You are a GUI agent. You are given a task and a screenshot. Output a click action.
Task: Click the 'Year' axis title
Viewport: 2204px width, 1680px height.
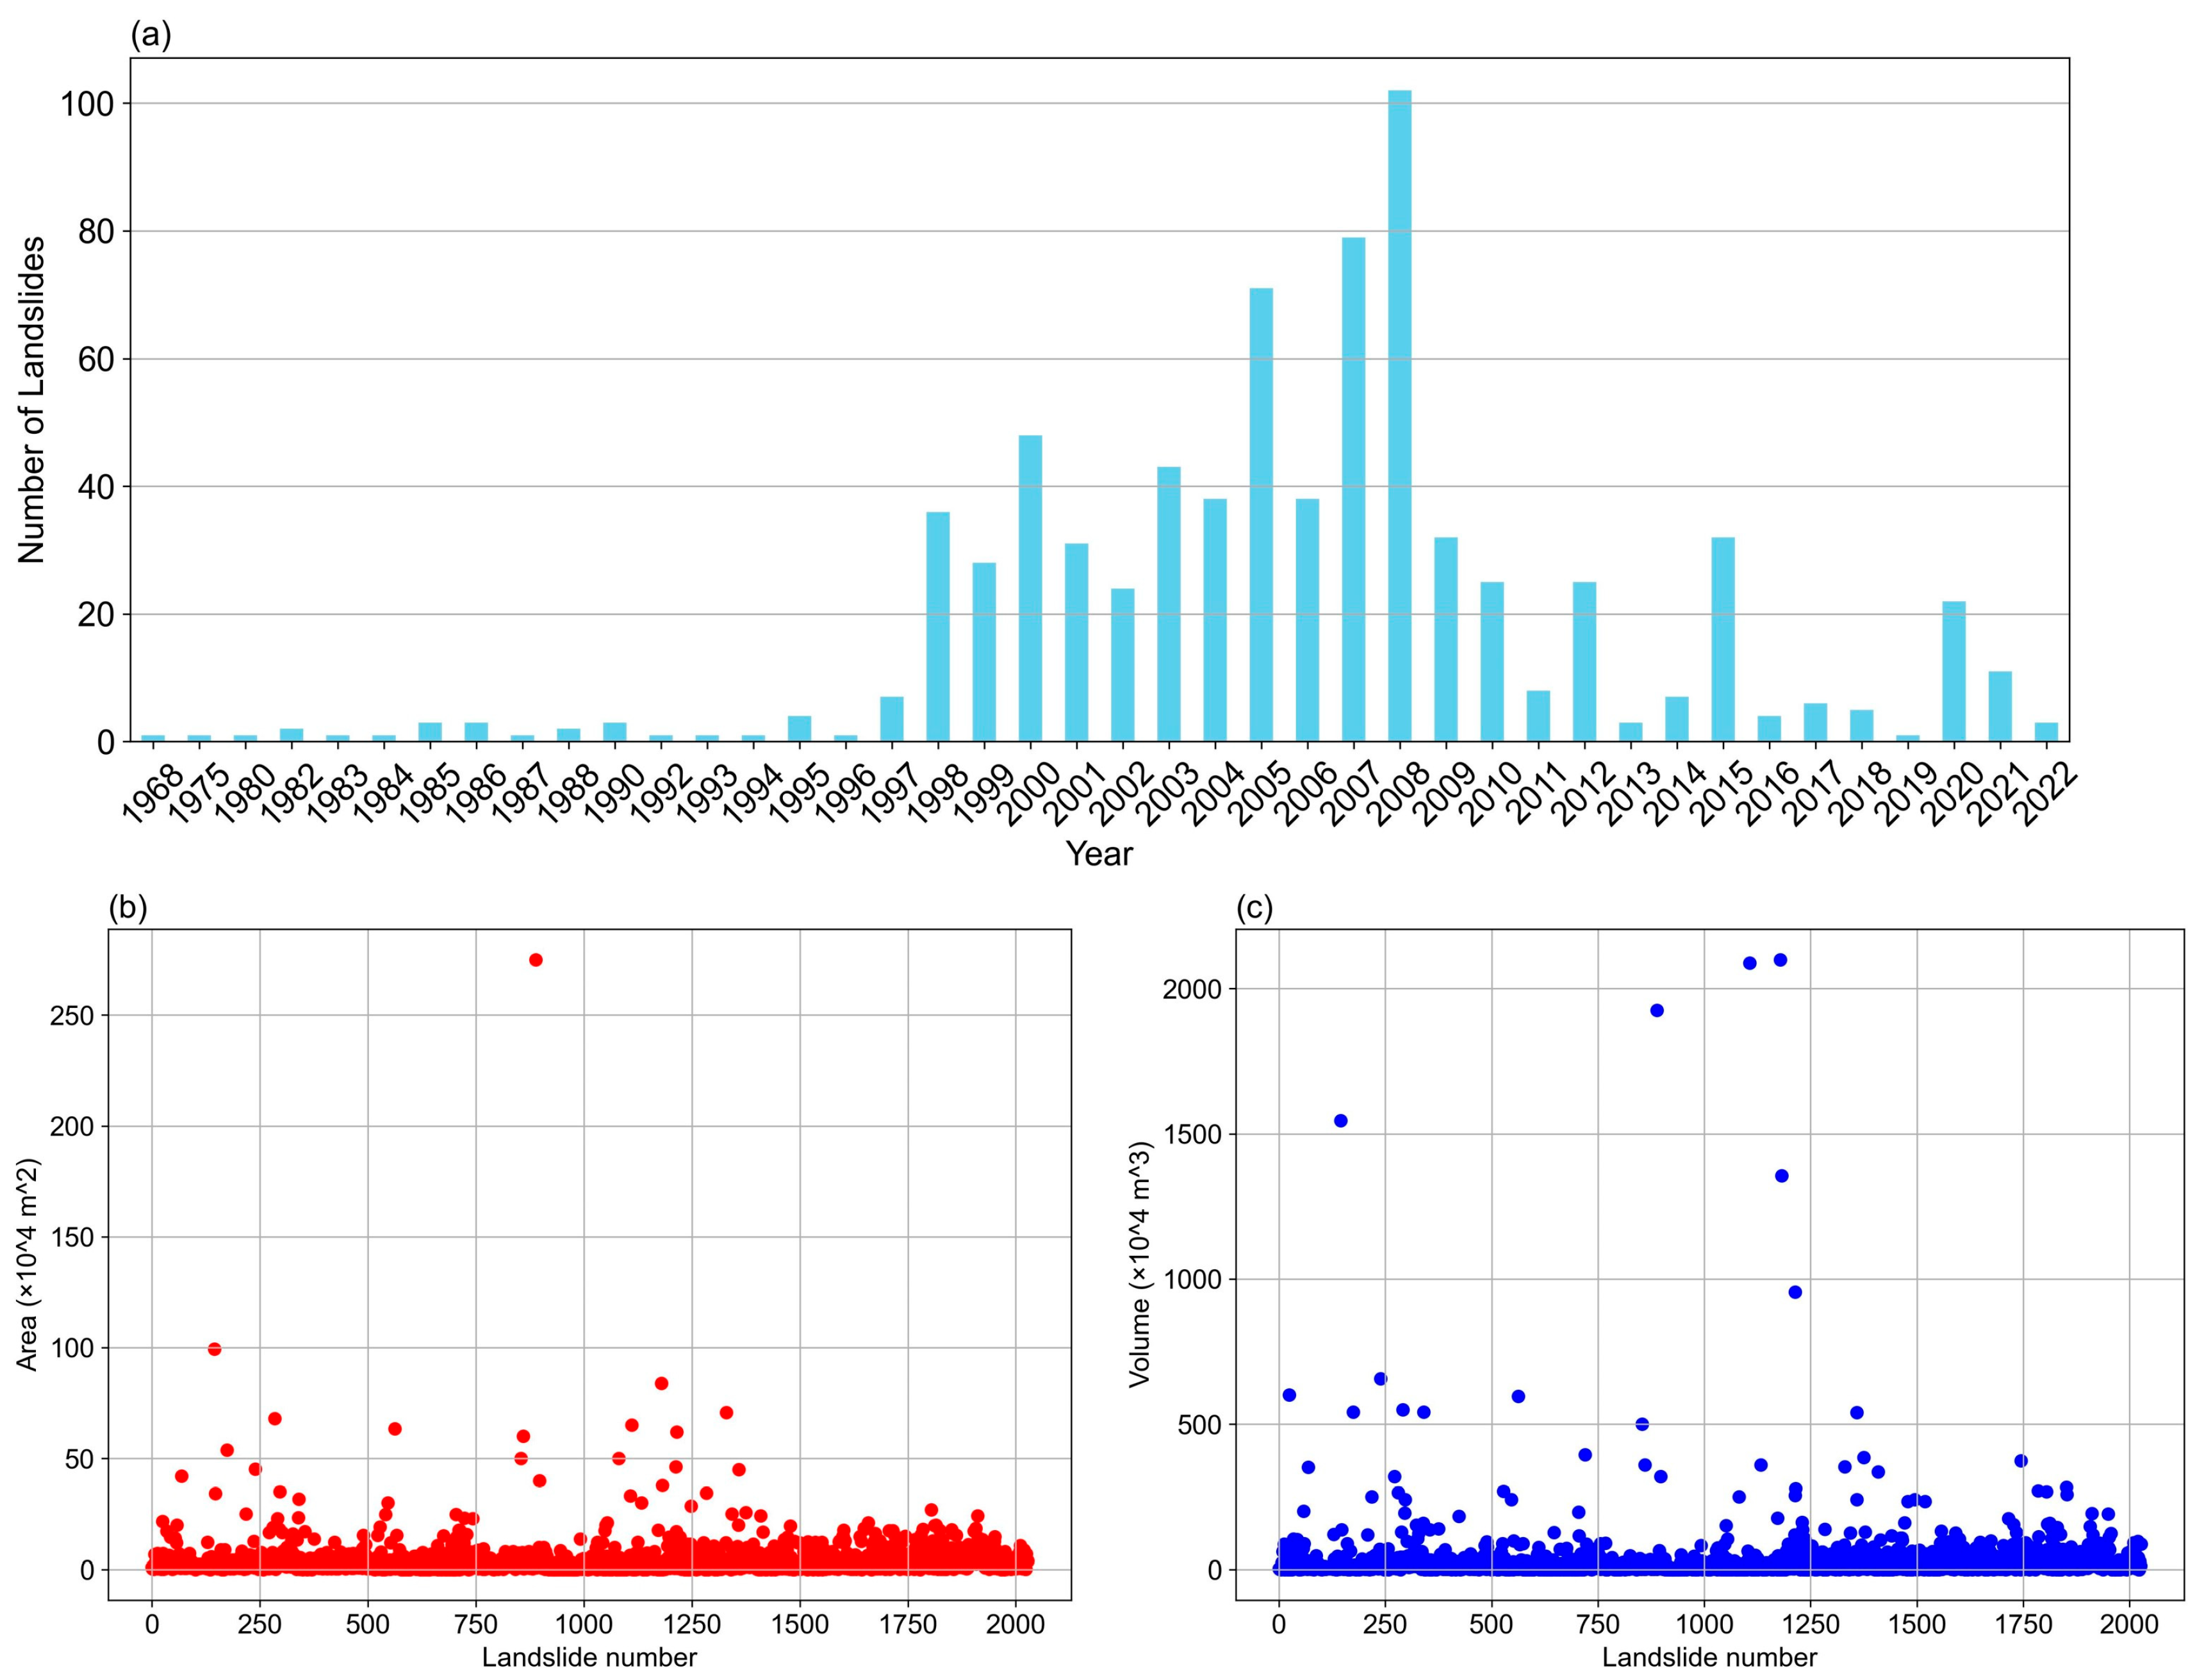pyautogui.click(x=1100, y=854)
